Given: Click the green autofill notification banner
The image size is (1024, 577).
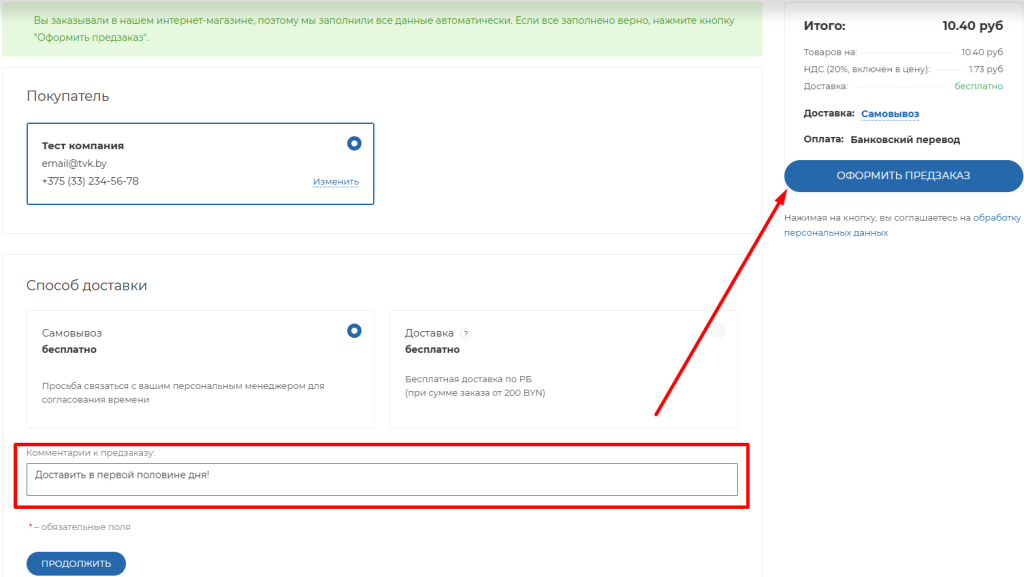Looking at the screenshot, I should (382, 28).
